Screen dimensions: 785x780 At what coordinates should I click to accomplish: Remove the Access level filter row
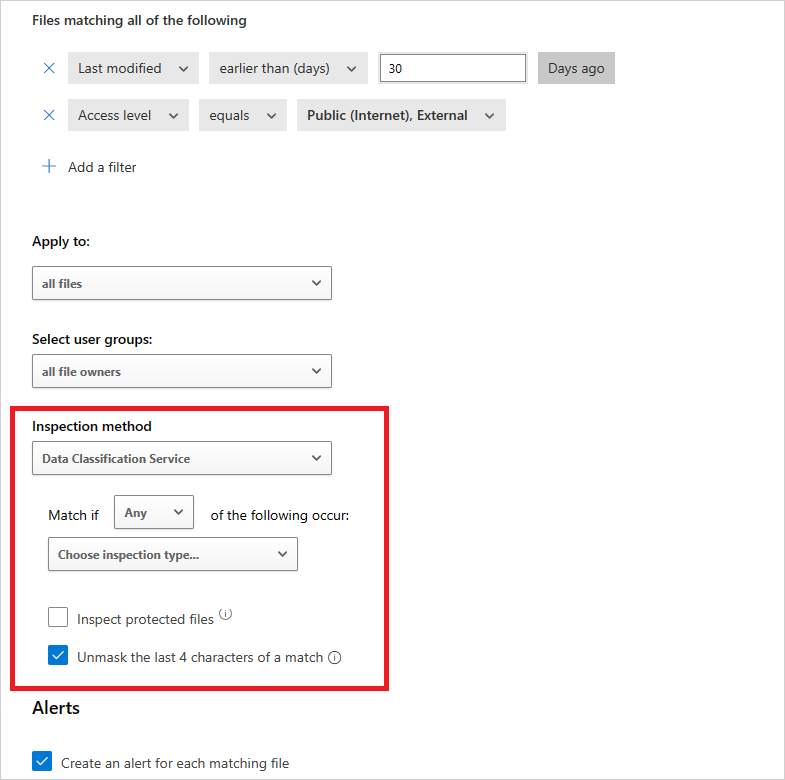coord(49,115)
